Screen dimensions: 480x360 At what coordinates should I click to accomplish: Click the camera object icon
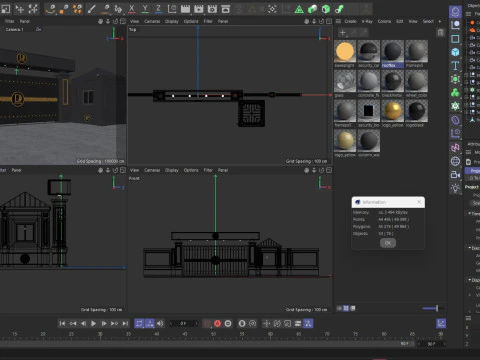(x=455, y=175)
